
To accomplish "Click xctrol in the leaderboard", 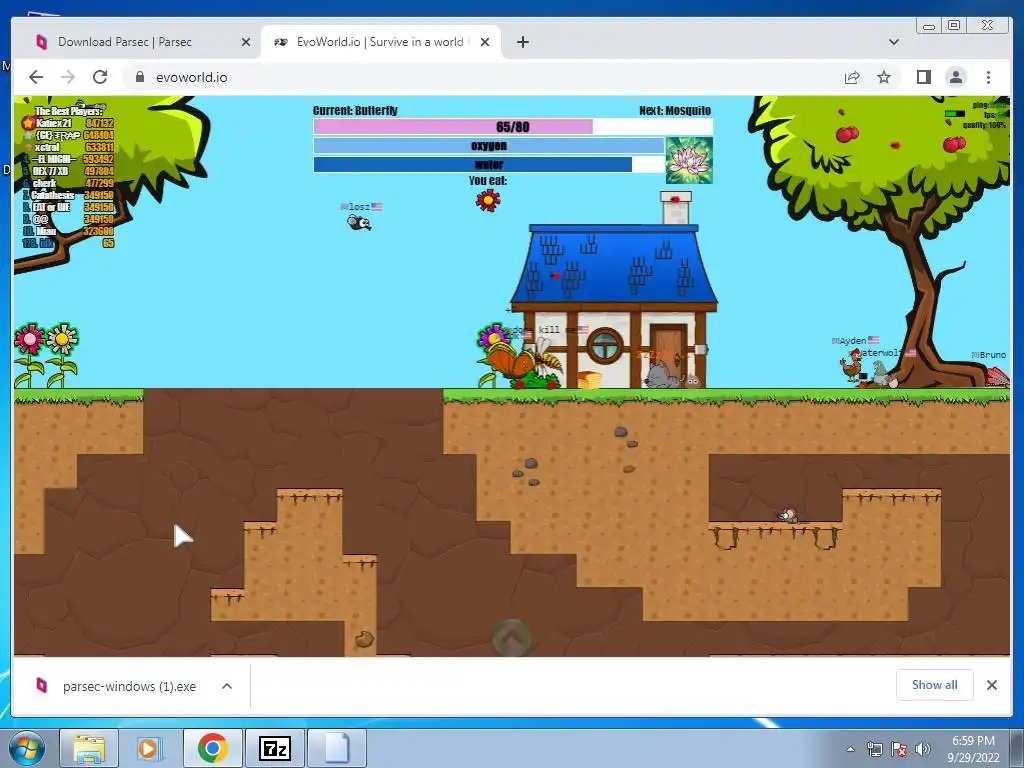I will tap(68, 147).
